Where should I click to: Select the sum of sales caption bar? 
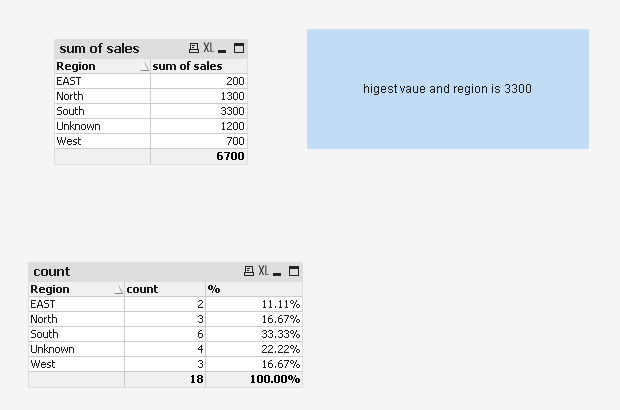pos(120,48)
